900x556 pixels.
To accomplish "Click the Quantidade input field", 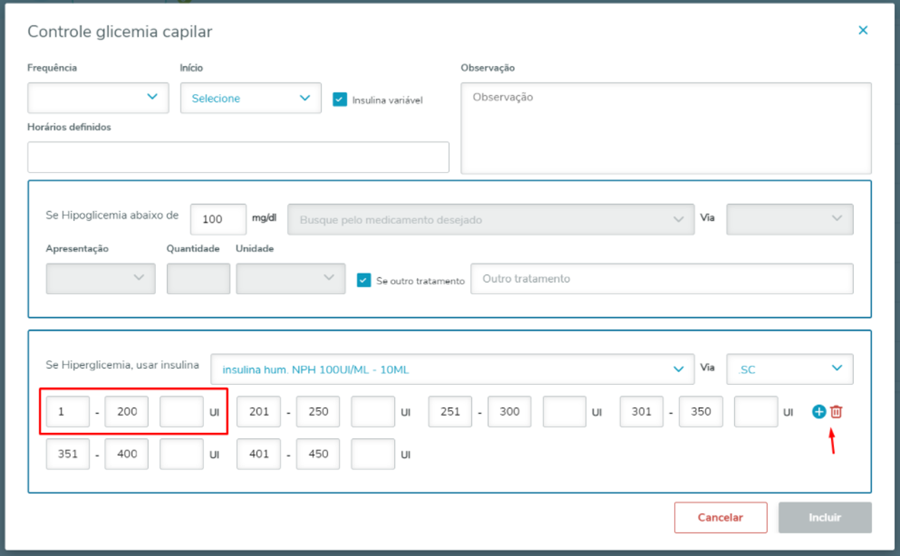I will (198, 278).
